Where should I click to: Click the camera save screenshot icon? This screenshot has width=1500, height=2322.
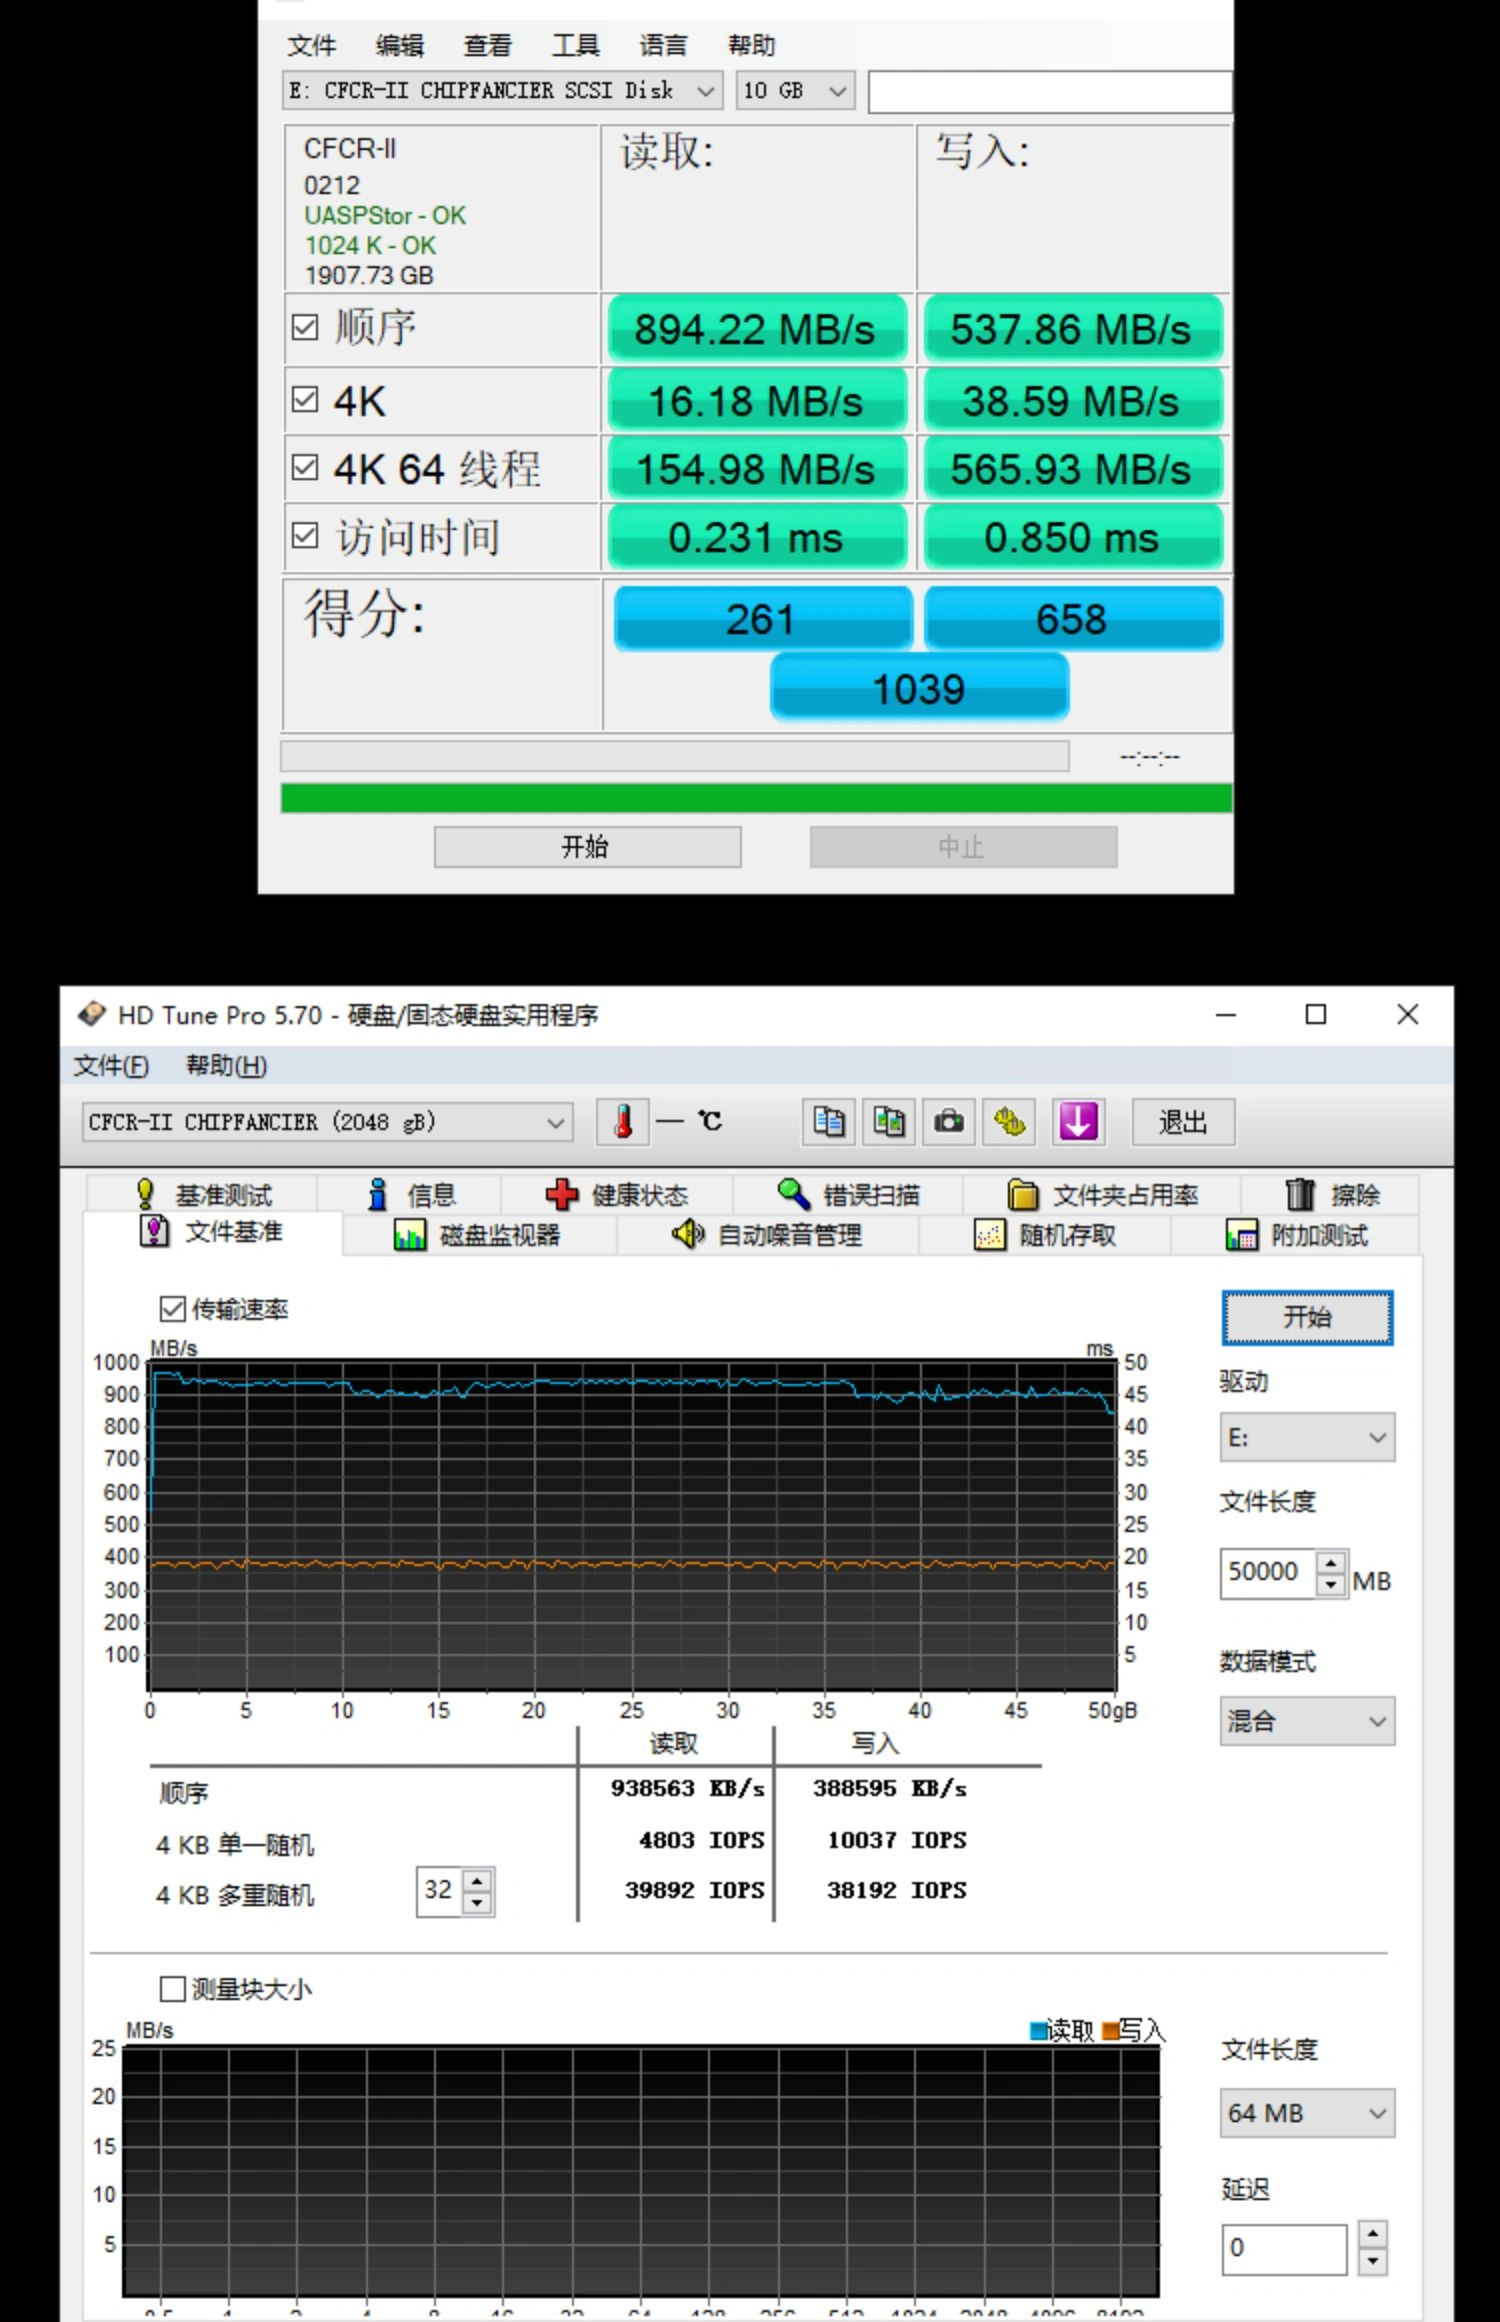click(x=949, y=1122)
